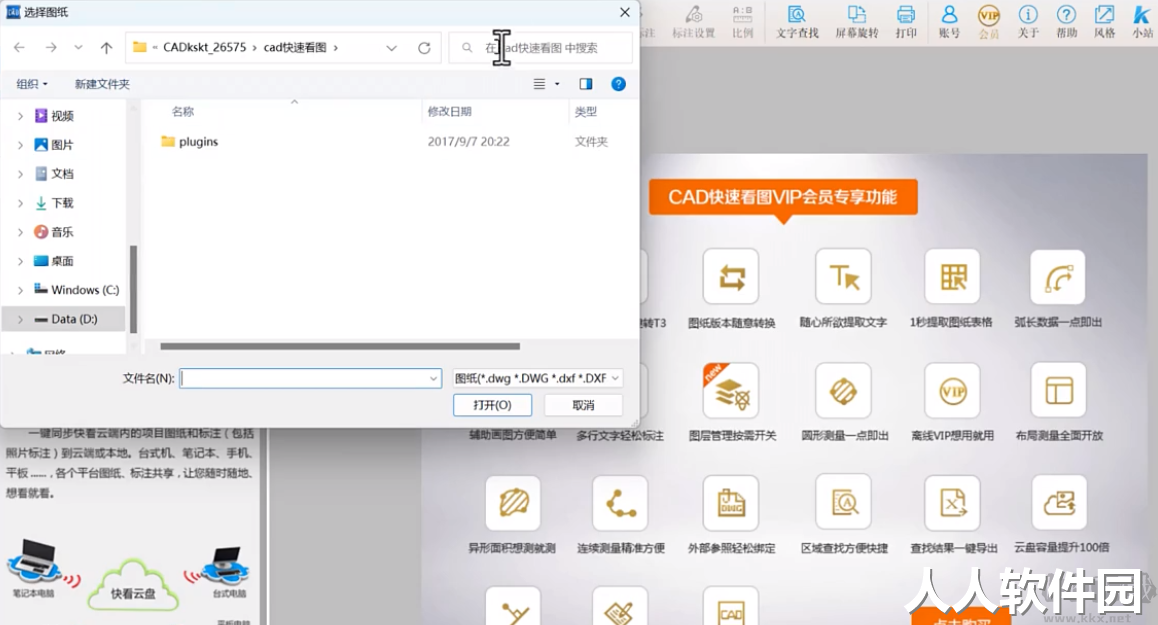Open the view options dropdown arrow

pyautogui.click(x=558, y=84)
